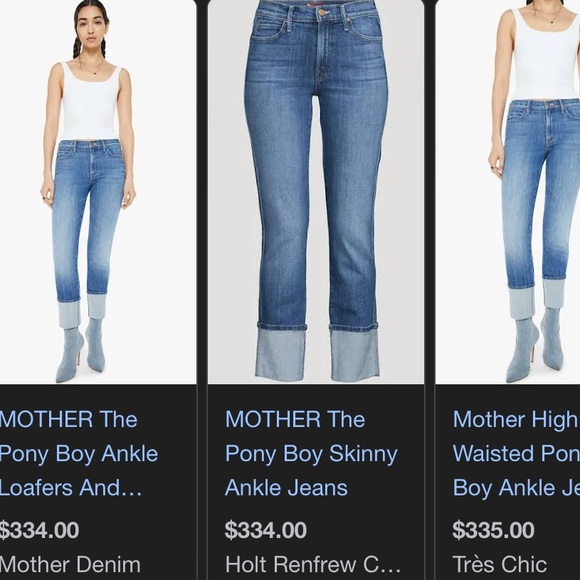The width and height of the screenshot is (580, 580).
Task: Click the copper waist button on center jeans
Action: [x=322, y=12]
